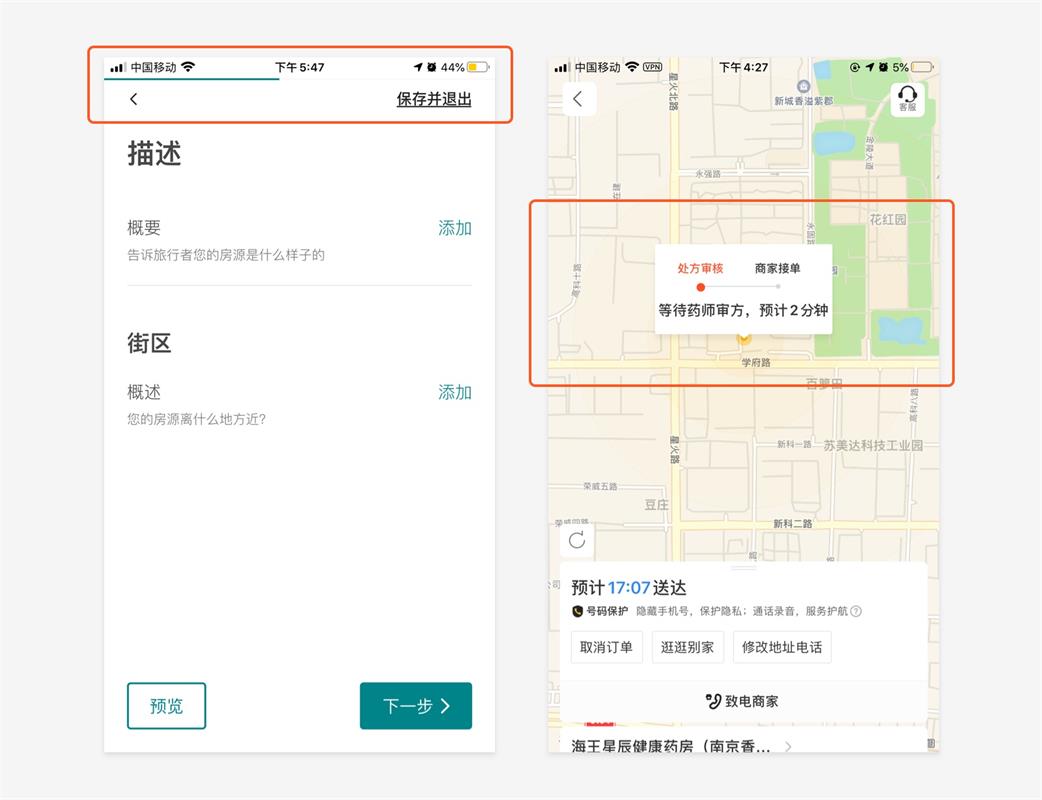Tap the 取消订单 button
This screenshot has width=1042, height=800.
(x=607, y=647)
